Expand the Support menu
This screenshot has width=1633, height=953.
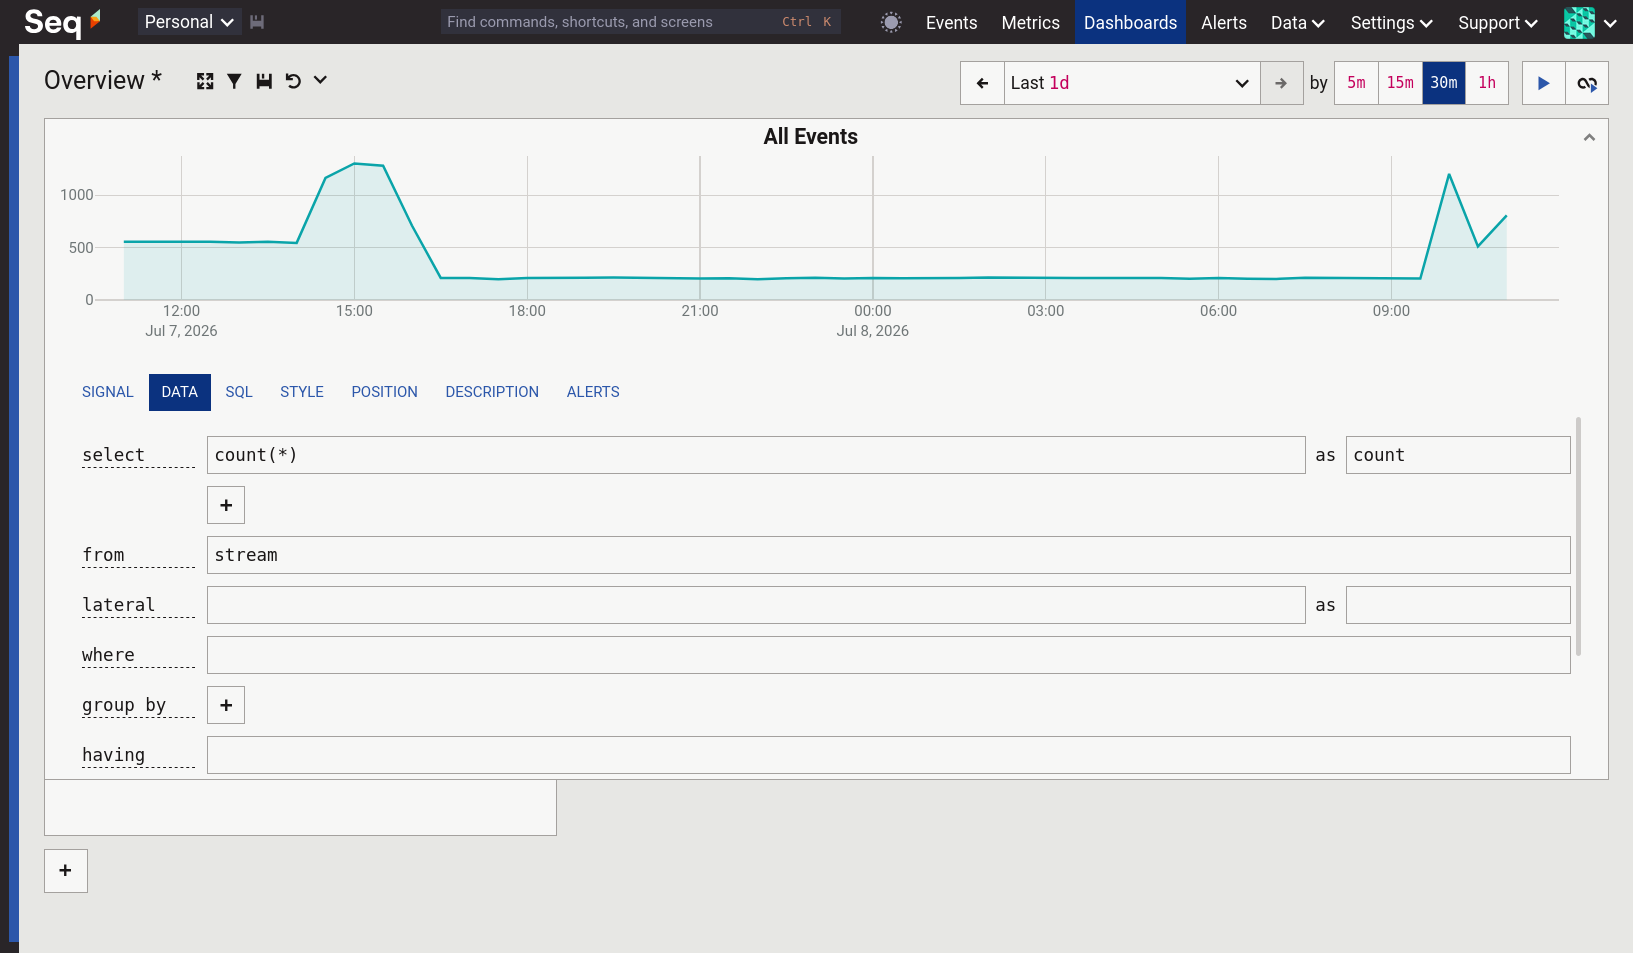click(1497, 22)
